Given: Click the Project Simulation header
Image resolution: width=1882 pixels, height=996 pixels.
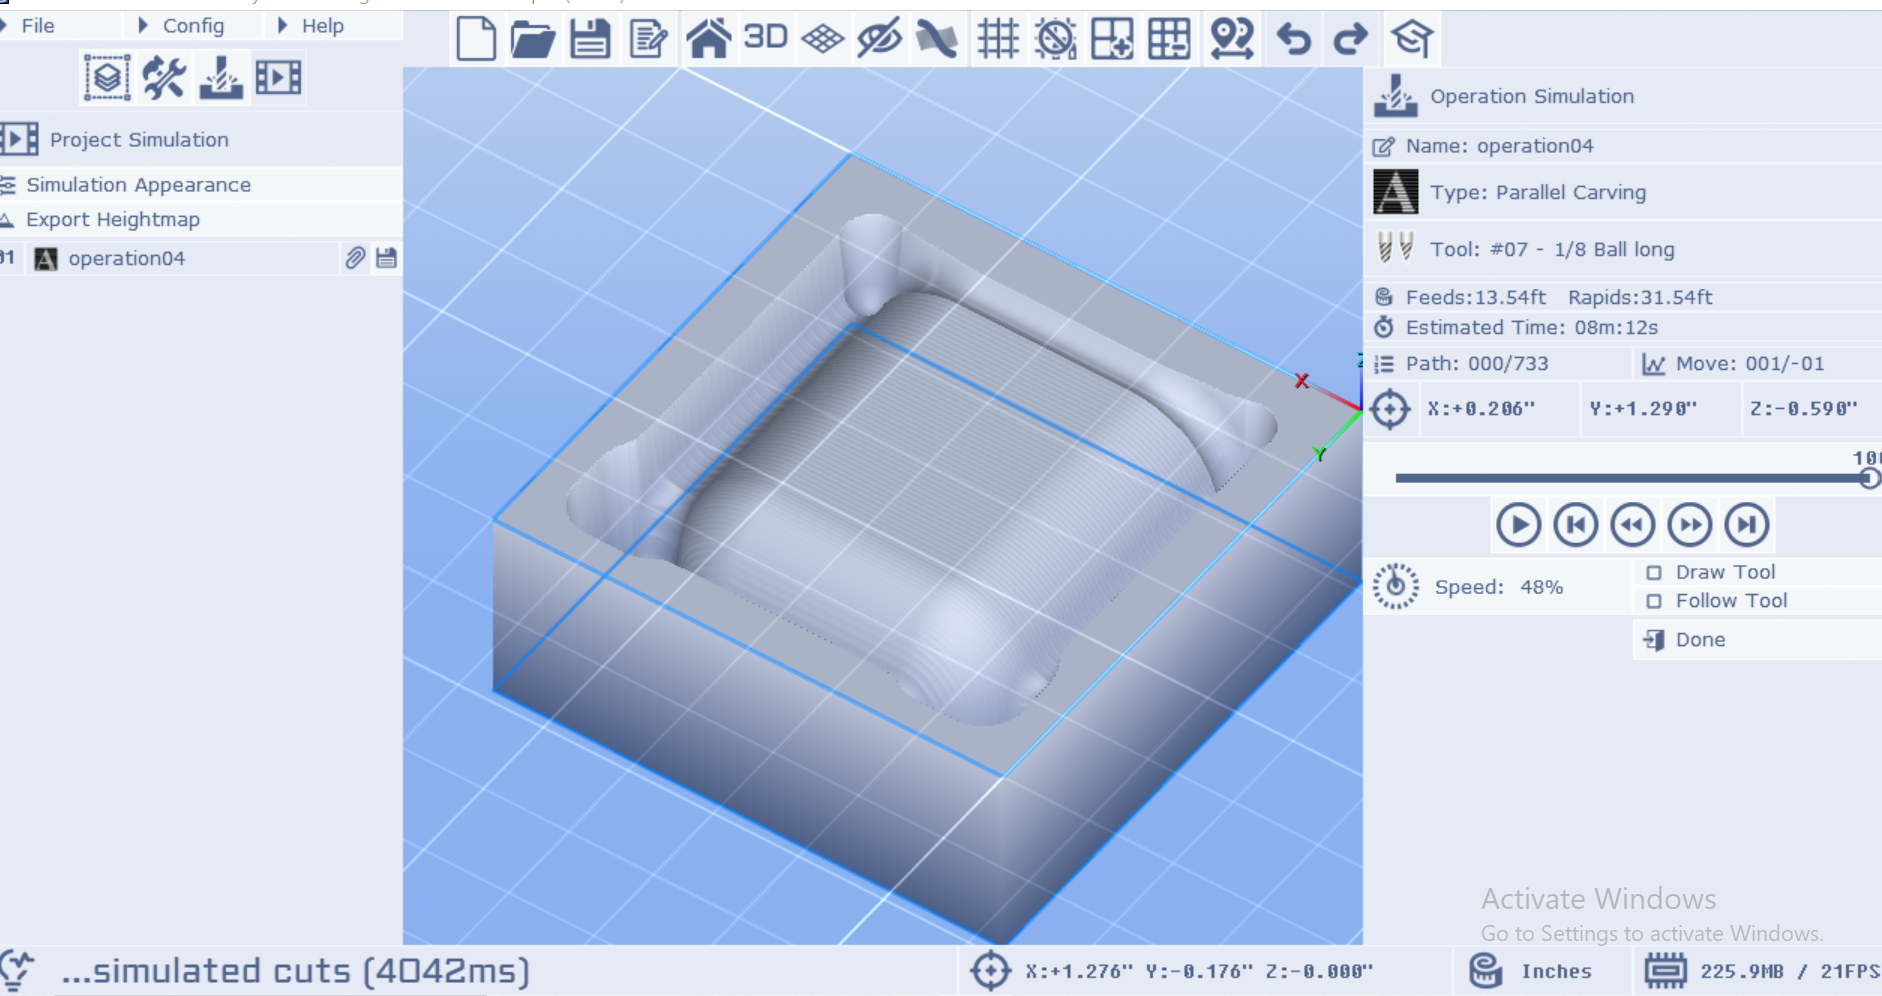Looking at the screenshot, I should coord(138,140).
